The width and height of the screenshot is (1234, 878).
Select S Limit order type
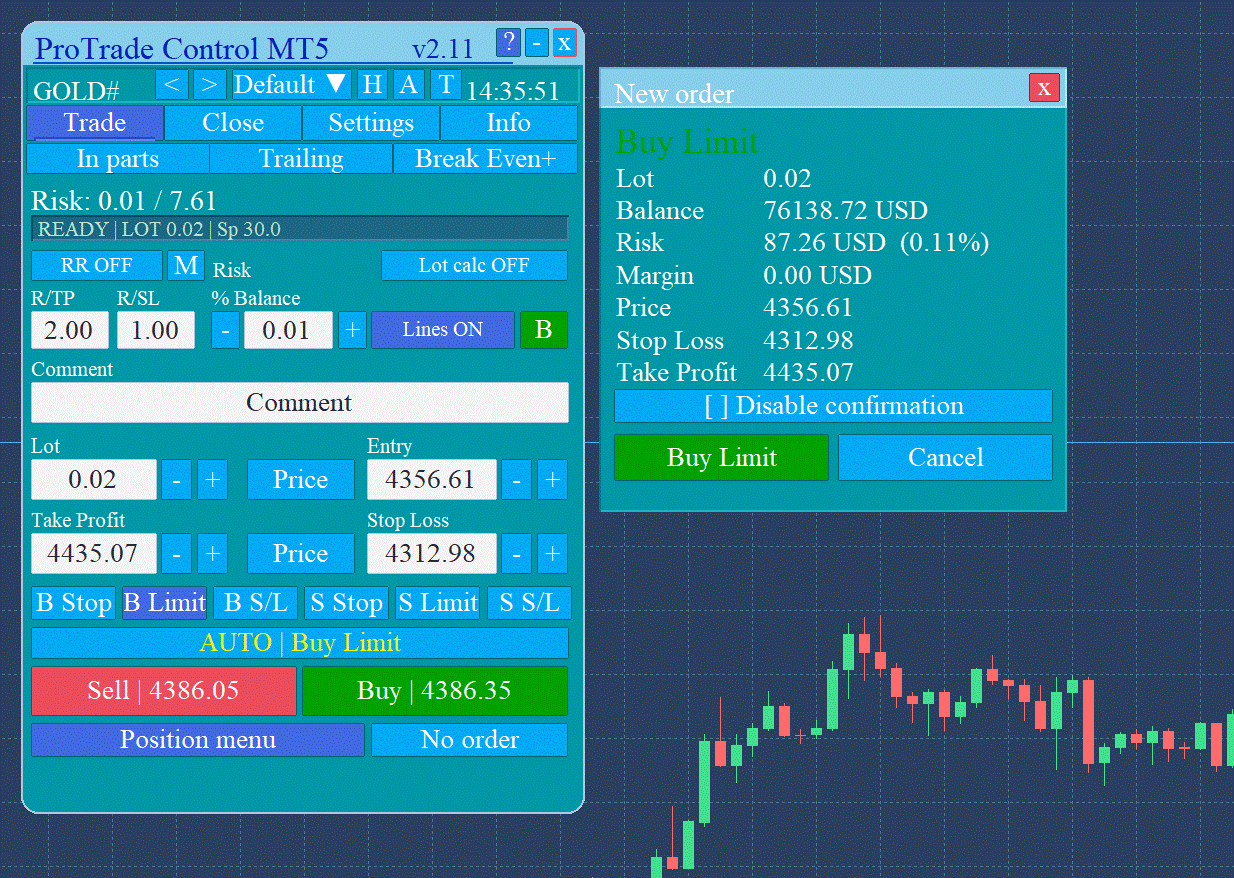438,603
